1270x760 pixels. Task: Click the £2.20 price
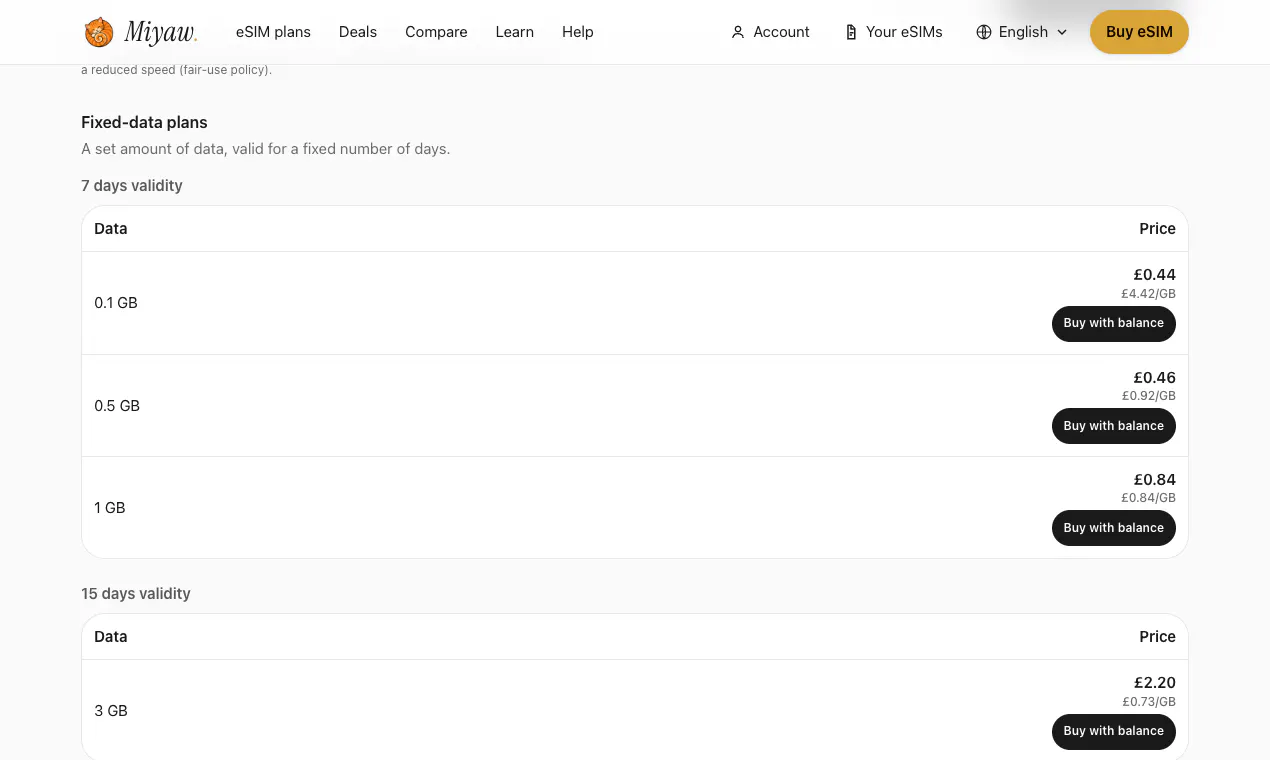1154,683
